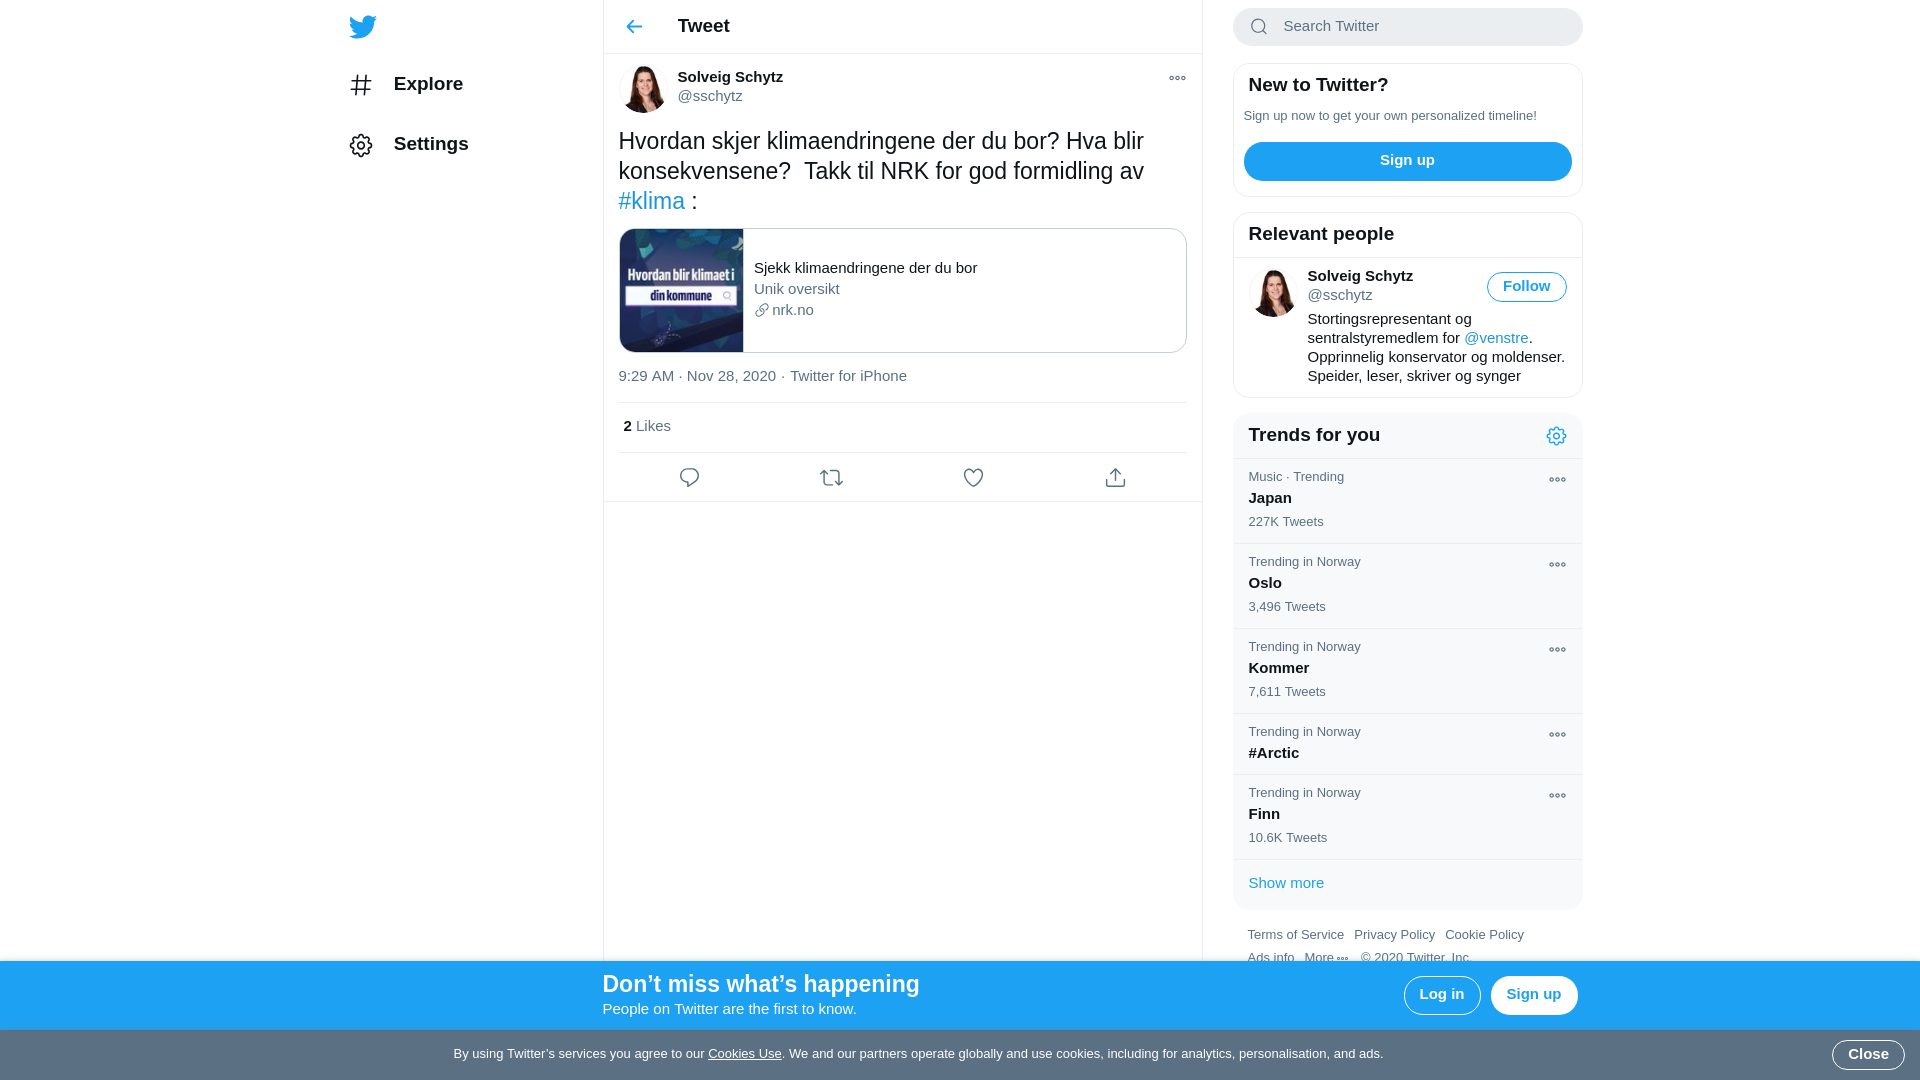View the 2 Likes list

click(x=647, y=426)
